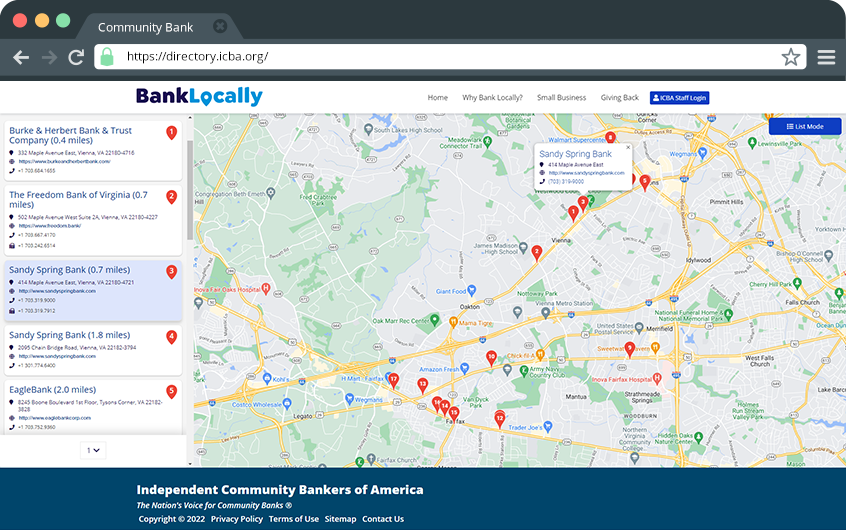Viewport: 846px width, 530px height.
Task: Click map pin number 12 near Trader Joe's
Action: pyautogui.click(x=500, y=419)
